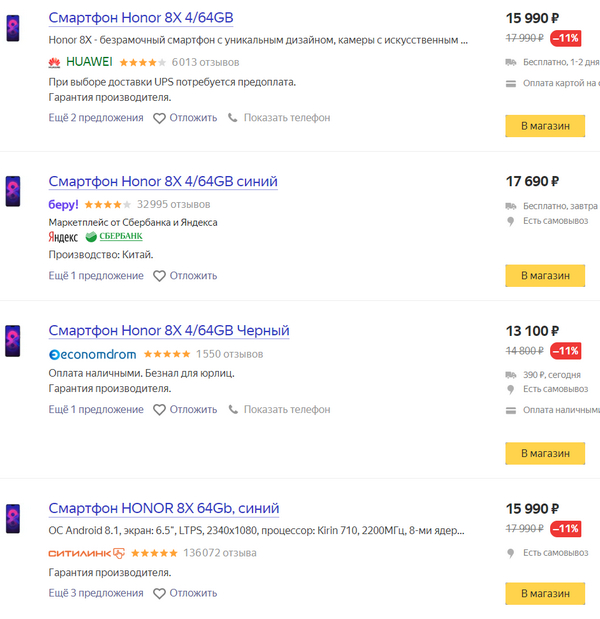Screen dimensions: 600x619
Task: Open the first Honor 8X phone thumbnail
Action: [13, 28]
